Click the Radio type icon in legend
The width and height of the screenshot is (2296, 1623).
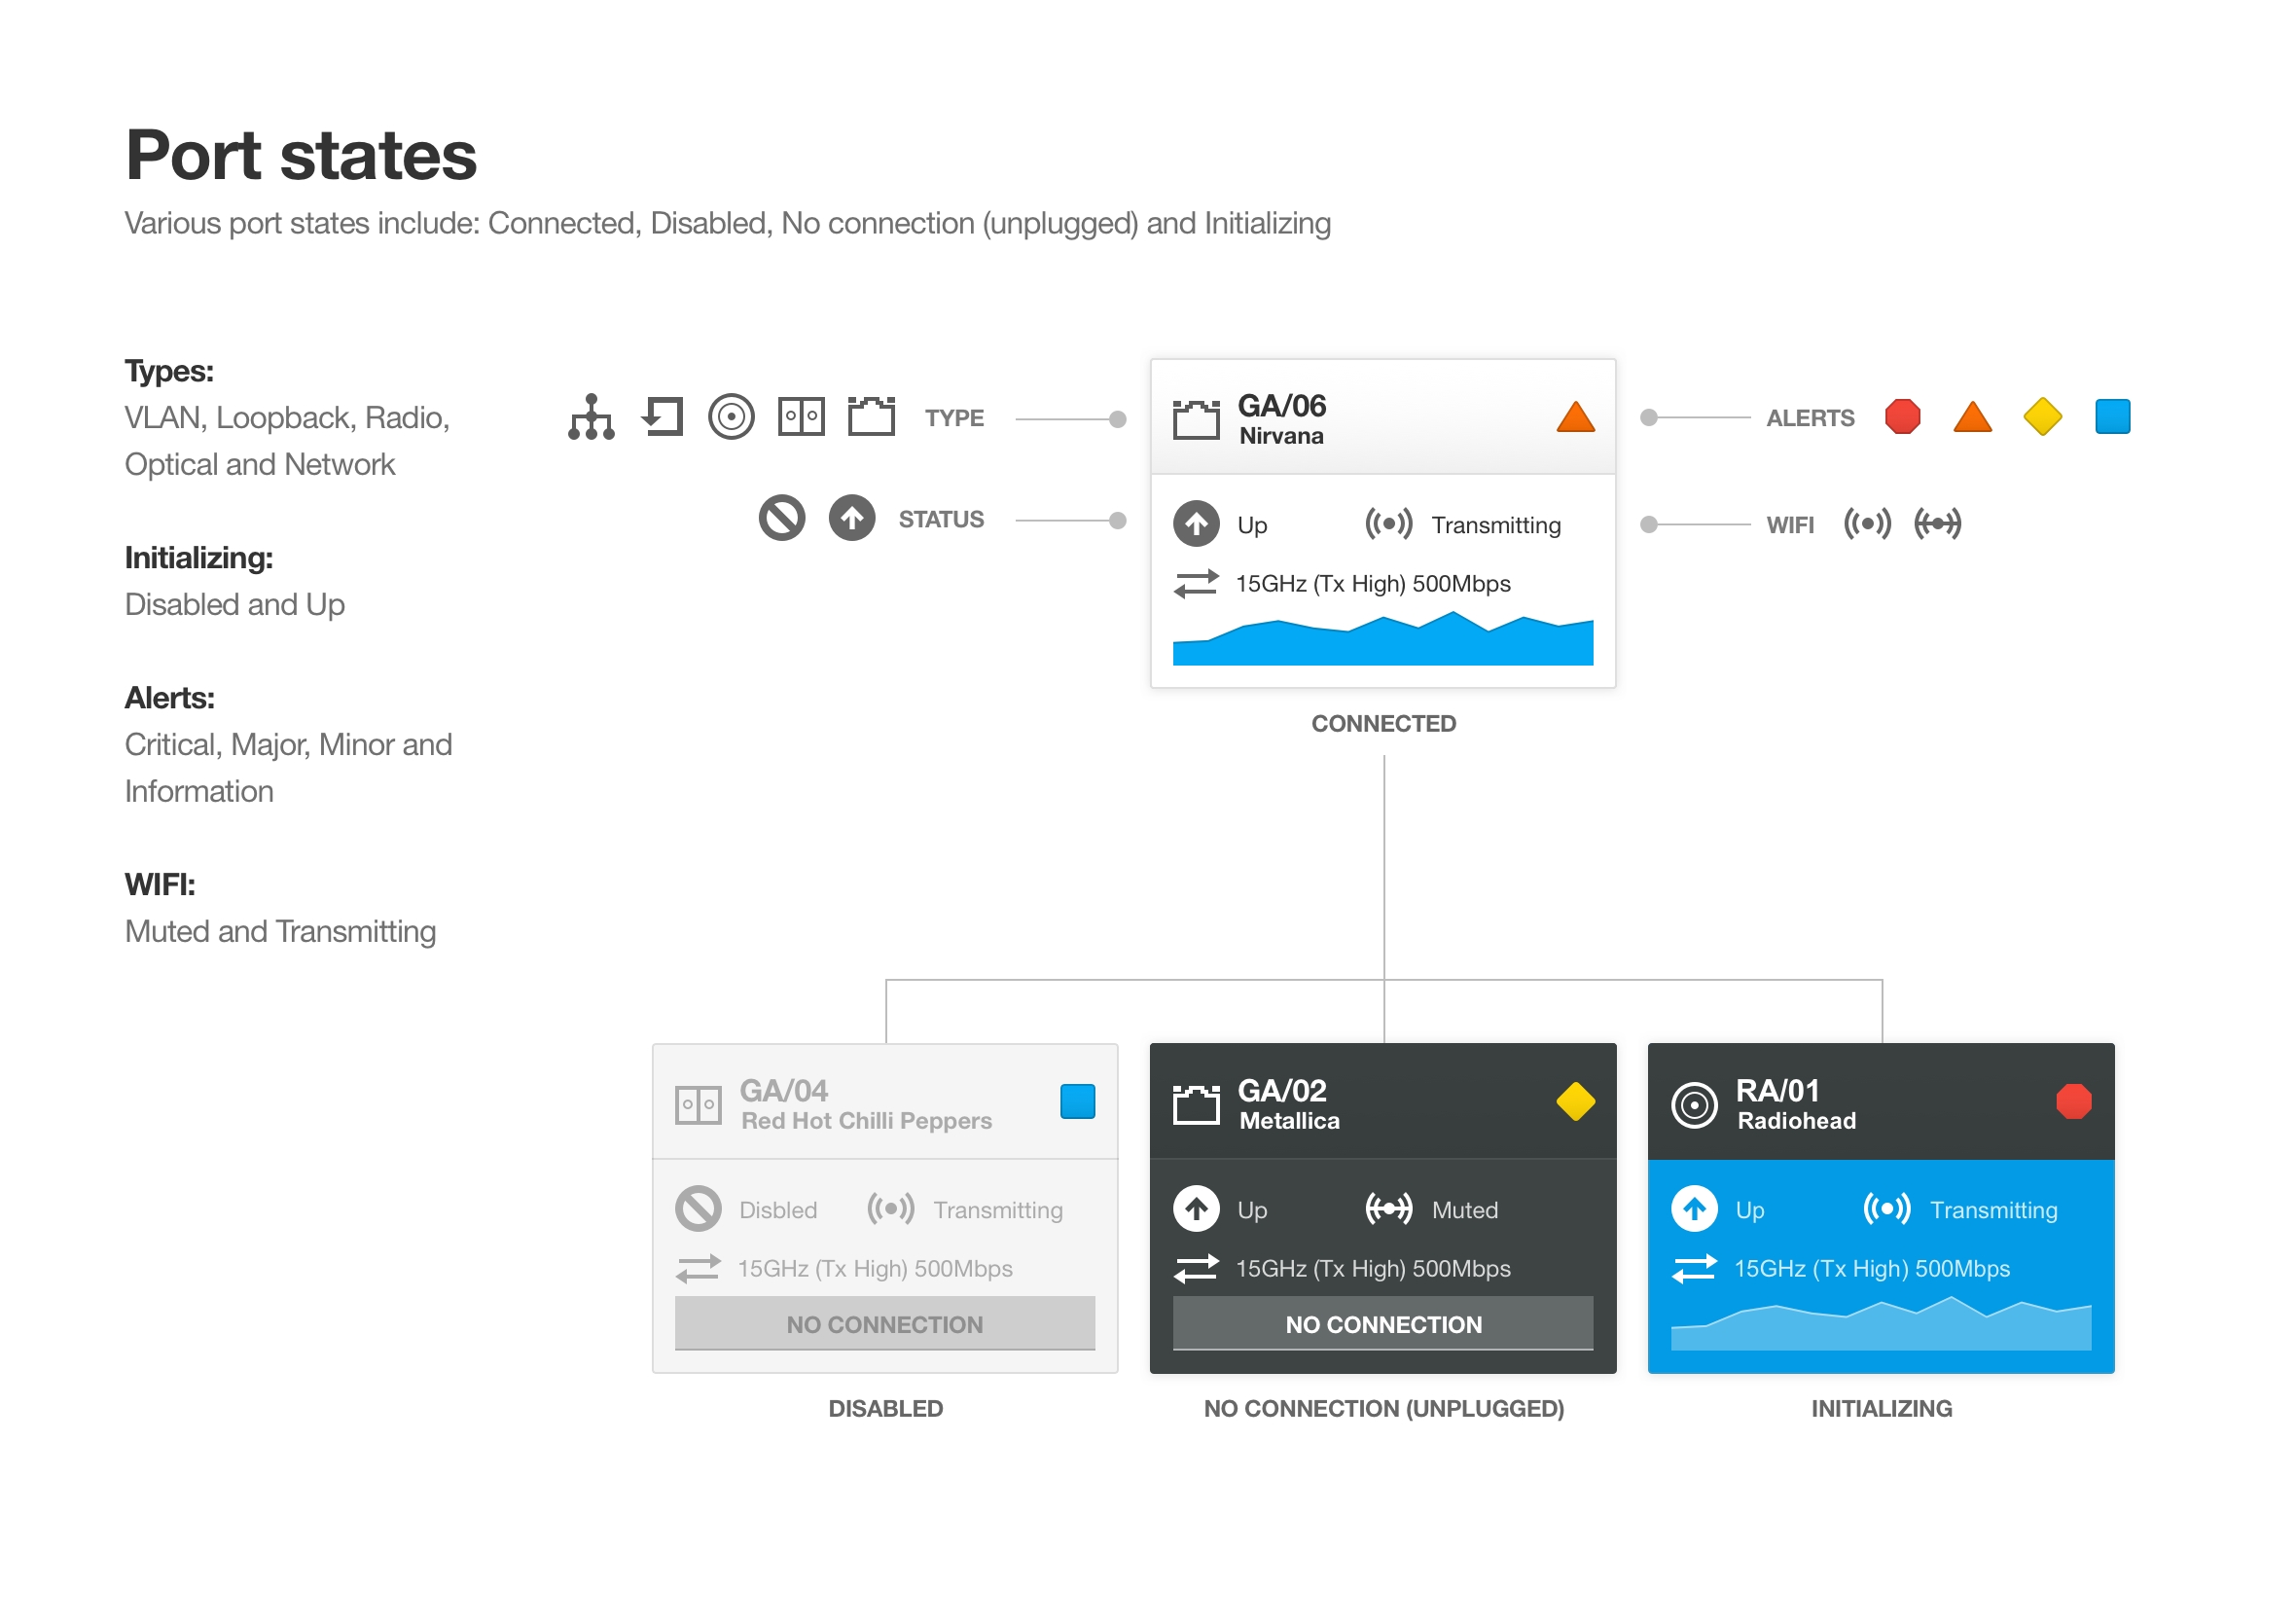[x=731, y=417]
